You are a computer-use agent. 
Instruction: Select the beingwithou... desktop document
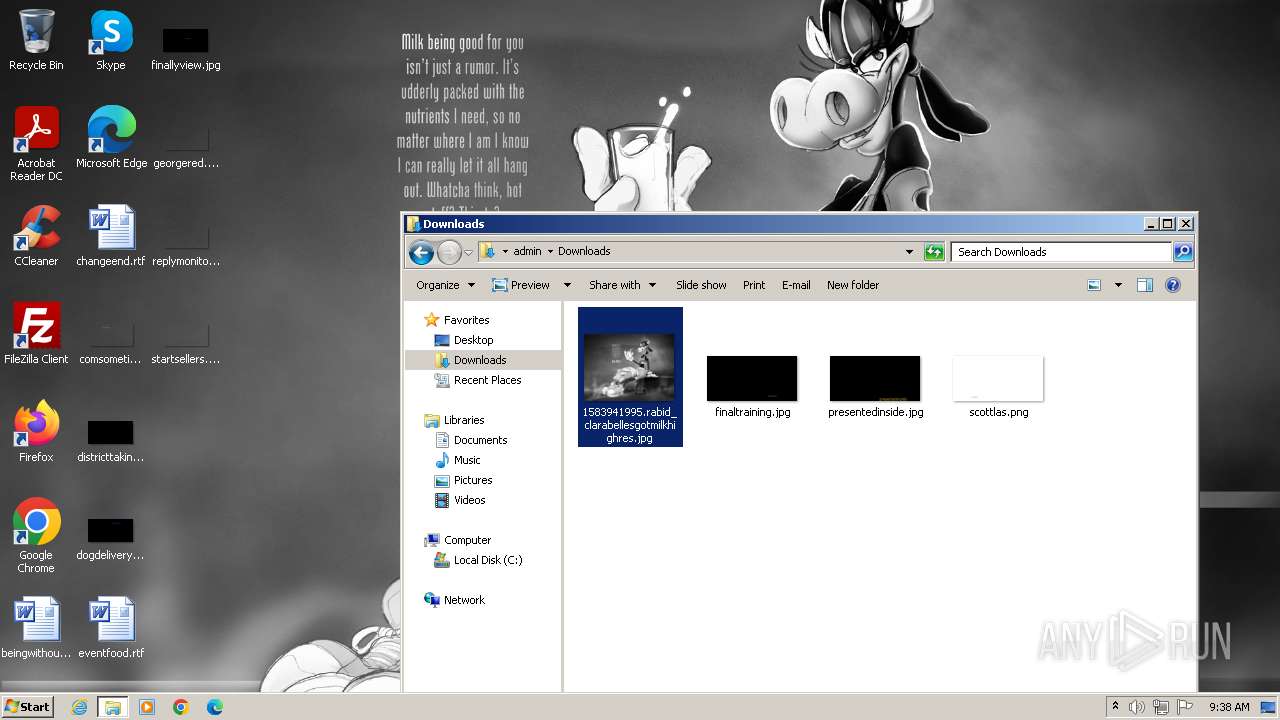36,628
